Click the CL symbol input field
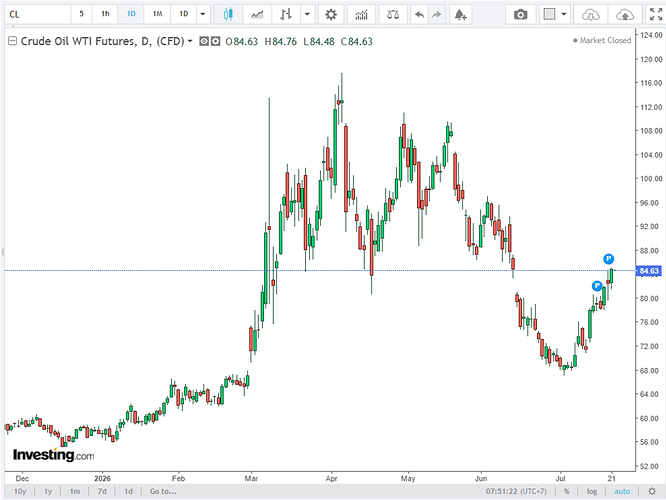 click(x=38, y=14)
